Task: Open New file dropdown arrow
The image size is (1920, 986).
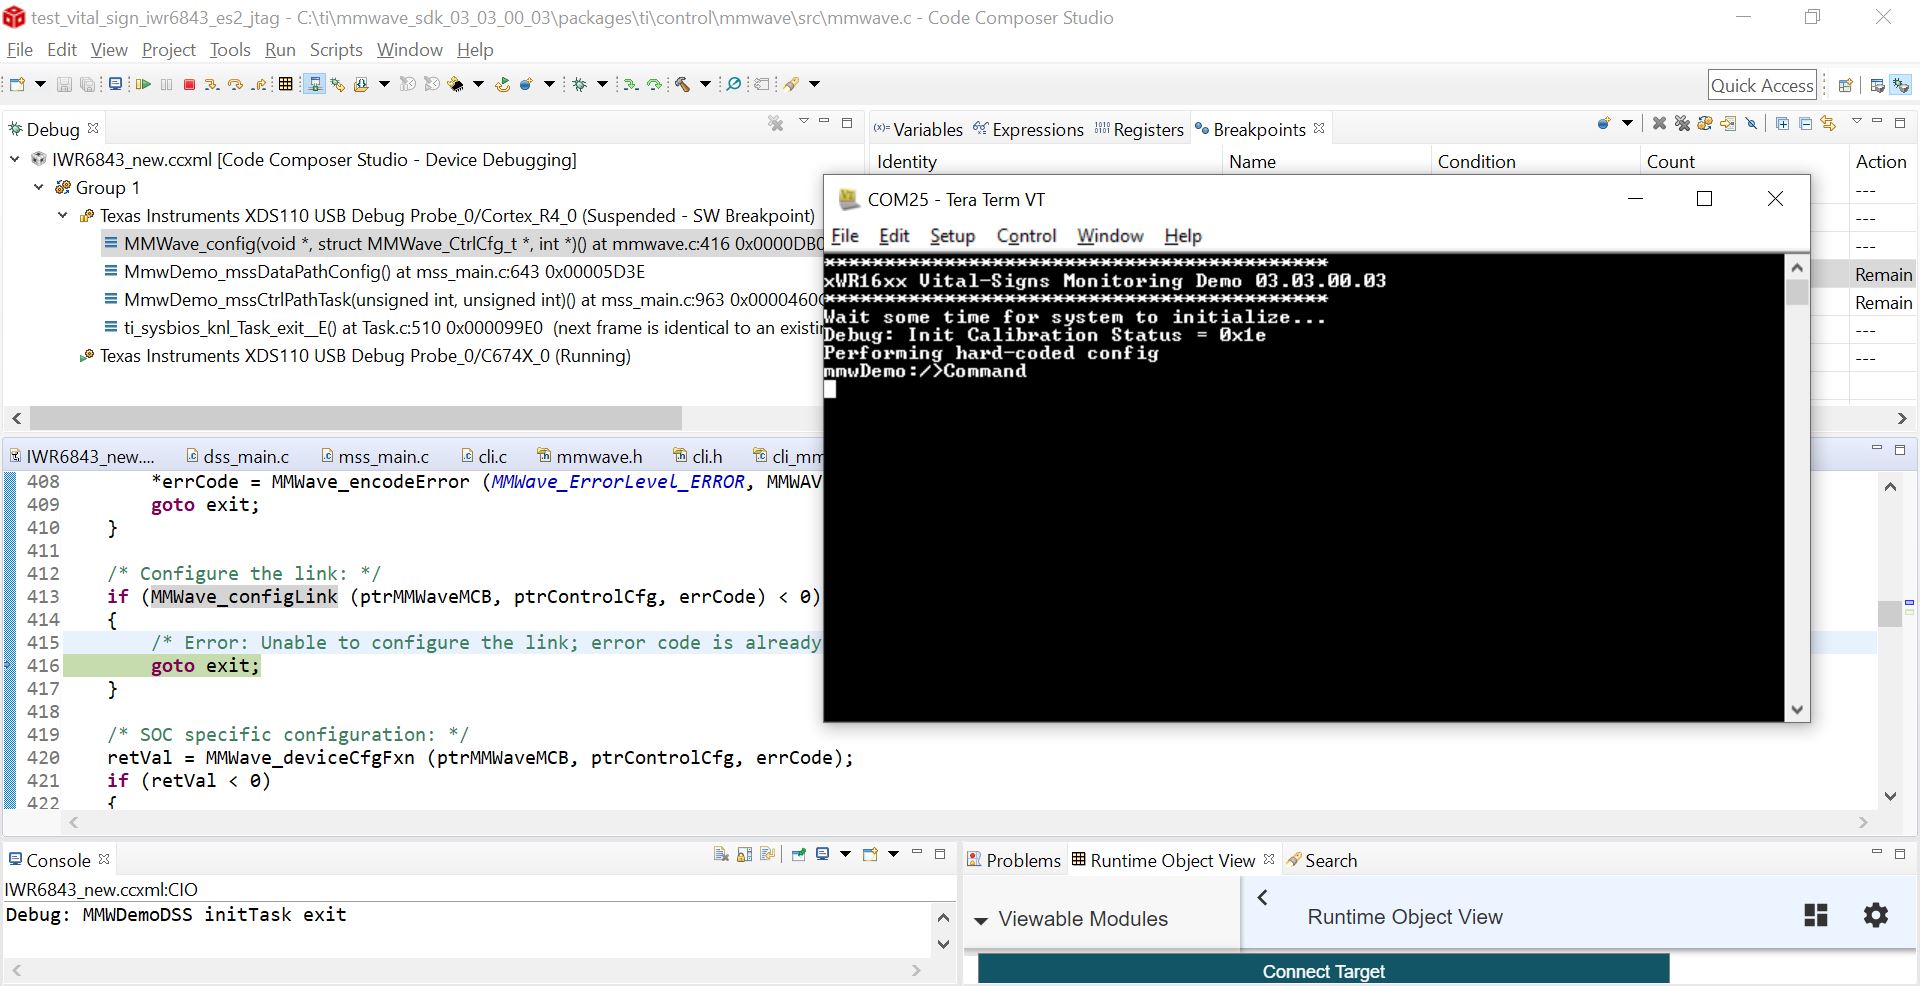Action: (40, 84)
